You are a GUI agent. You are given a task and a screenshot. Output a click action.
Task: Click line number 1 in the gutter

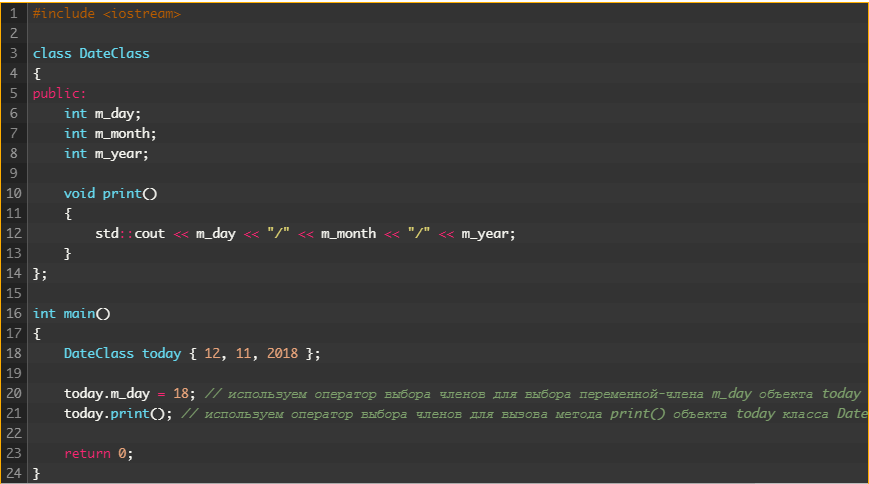click(14, 14)
